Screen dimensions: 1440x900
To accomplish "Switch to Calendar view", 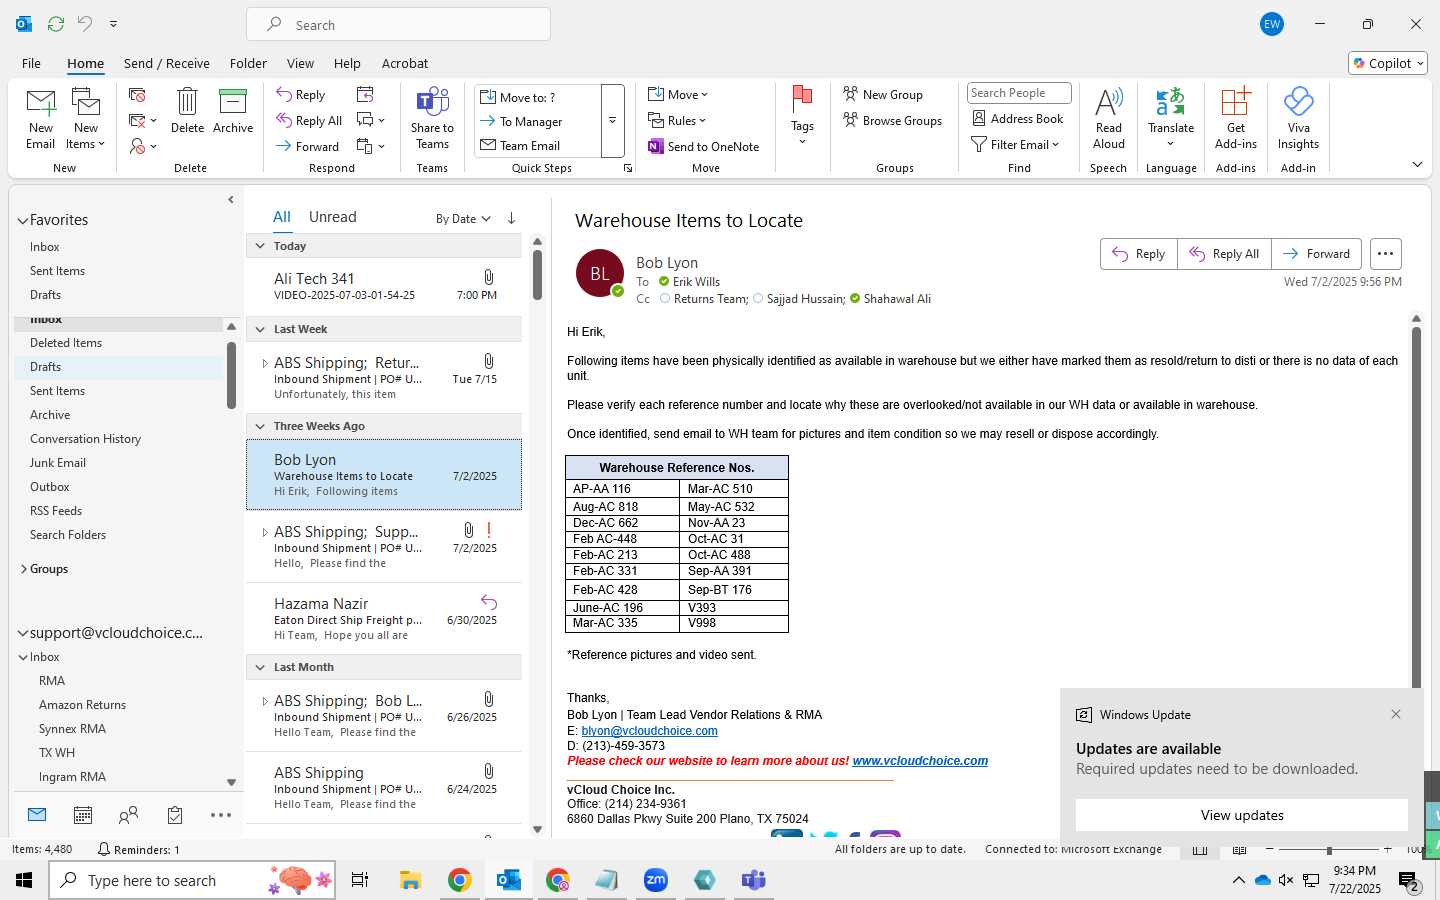I will [x=83, y=815].
